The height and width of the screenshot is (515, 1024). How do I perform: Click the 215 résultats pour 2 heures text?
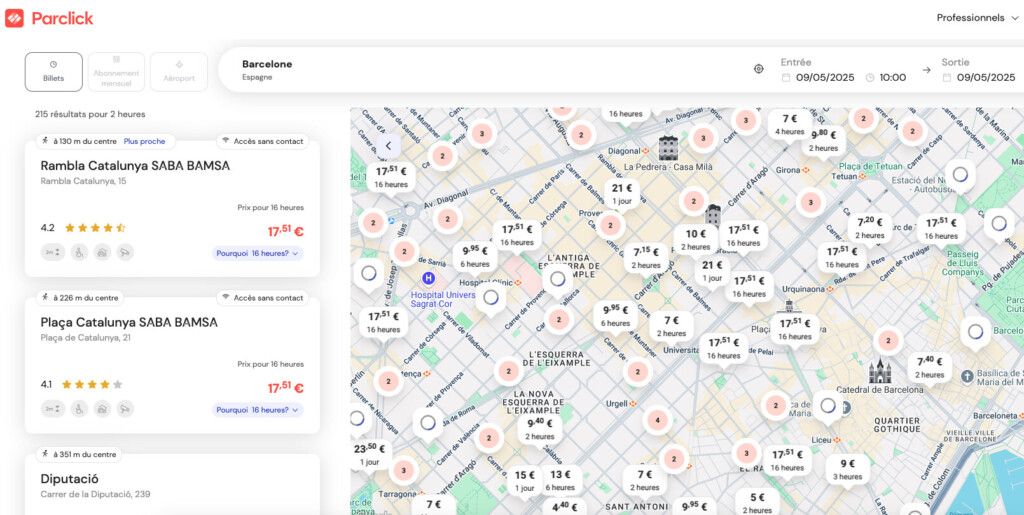tap(90, 114)
